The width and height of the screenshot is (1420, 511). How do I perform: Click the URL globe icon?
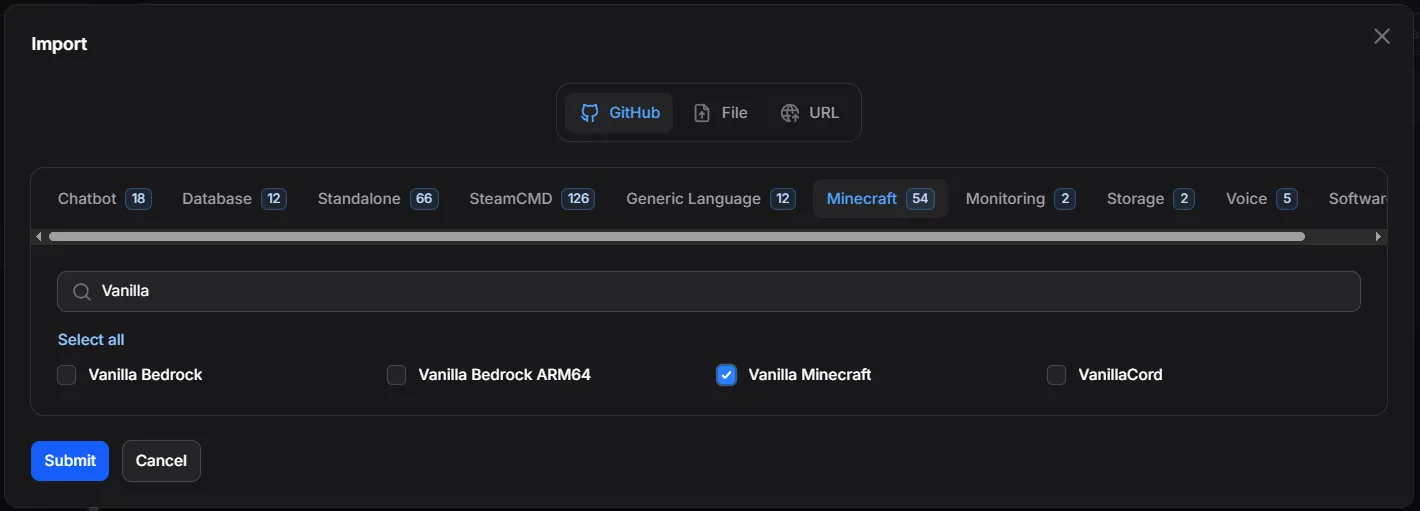[x=790, y=113]
